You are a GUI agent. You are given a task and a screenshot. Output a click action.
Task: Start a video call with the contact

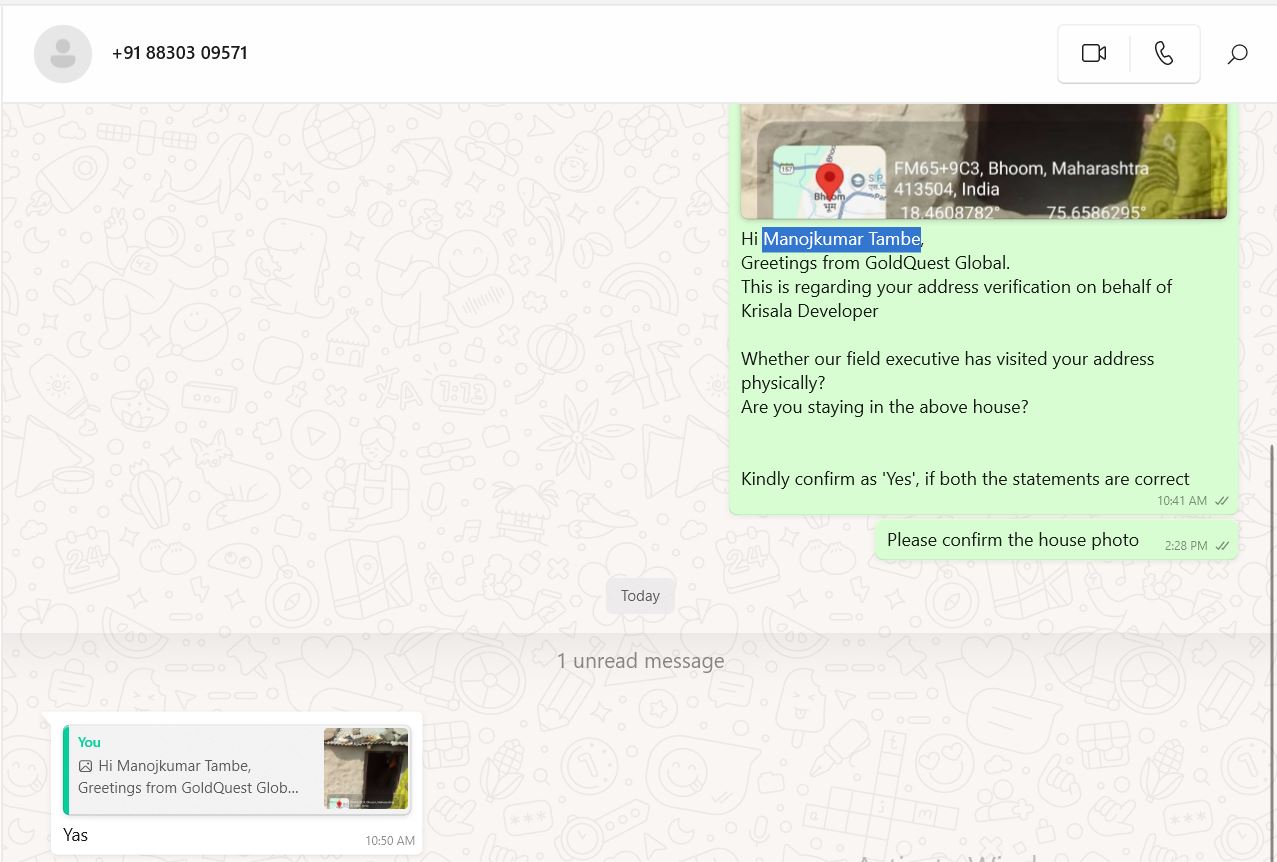[x=1094, y=53]
